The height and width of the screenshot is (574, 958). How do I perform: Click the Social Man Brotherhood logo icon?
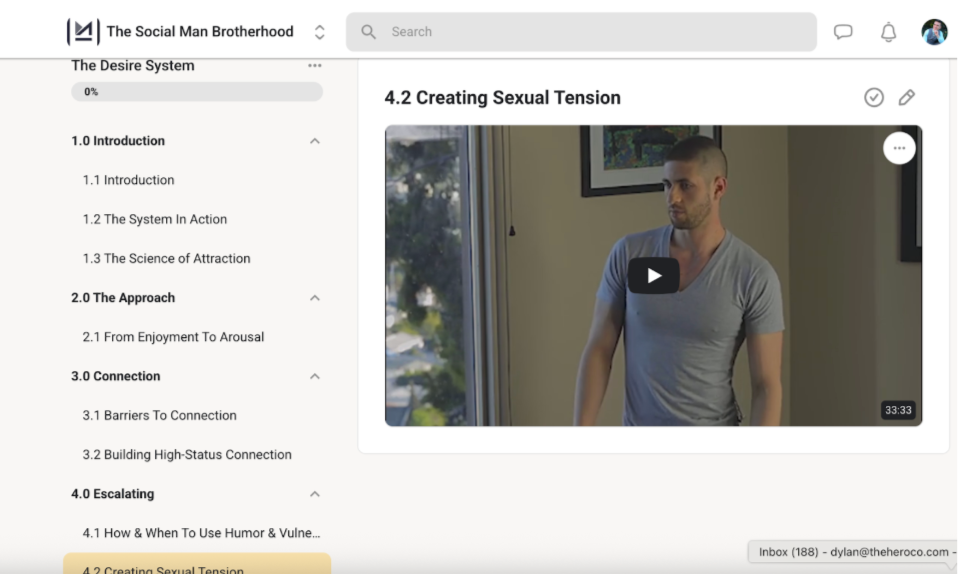pos(83,31)
